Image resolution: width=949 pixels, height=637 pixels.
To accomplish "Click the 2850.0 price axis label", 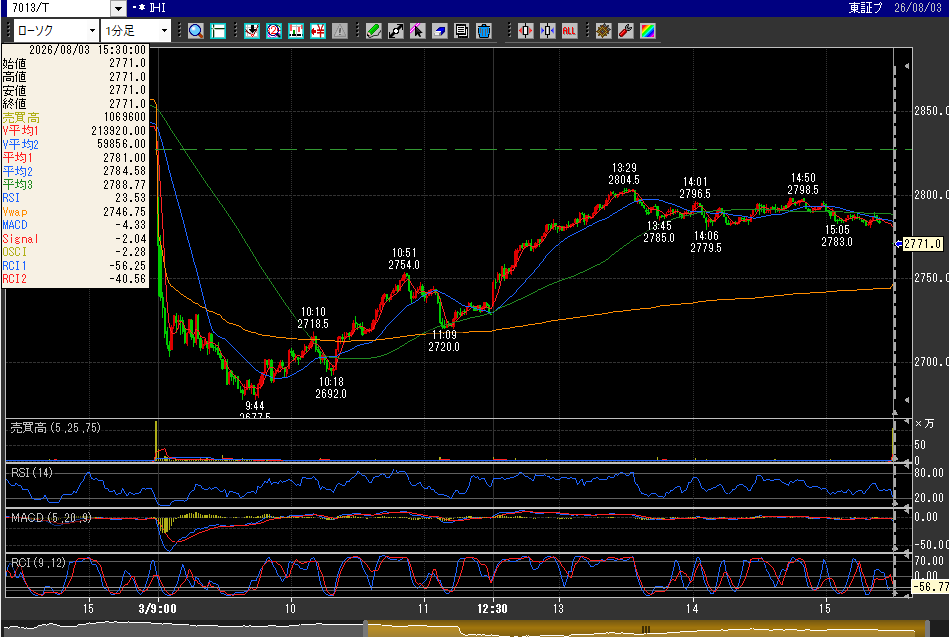I will click(931, 111).
